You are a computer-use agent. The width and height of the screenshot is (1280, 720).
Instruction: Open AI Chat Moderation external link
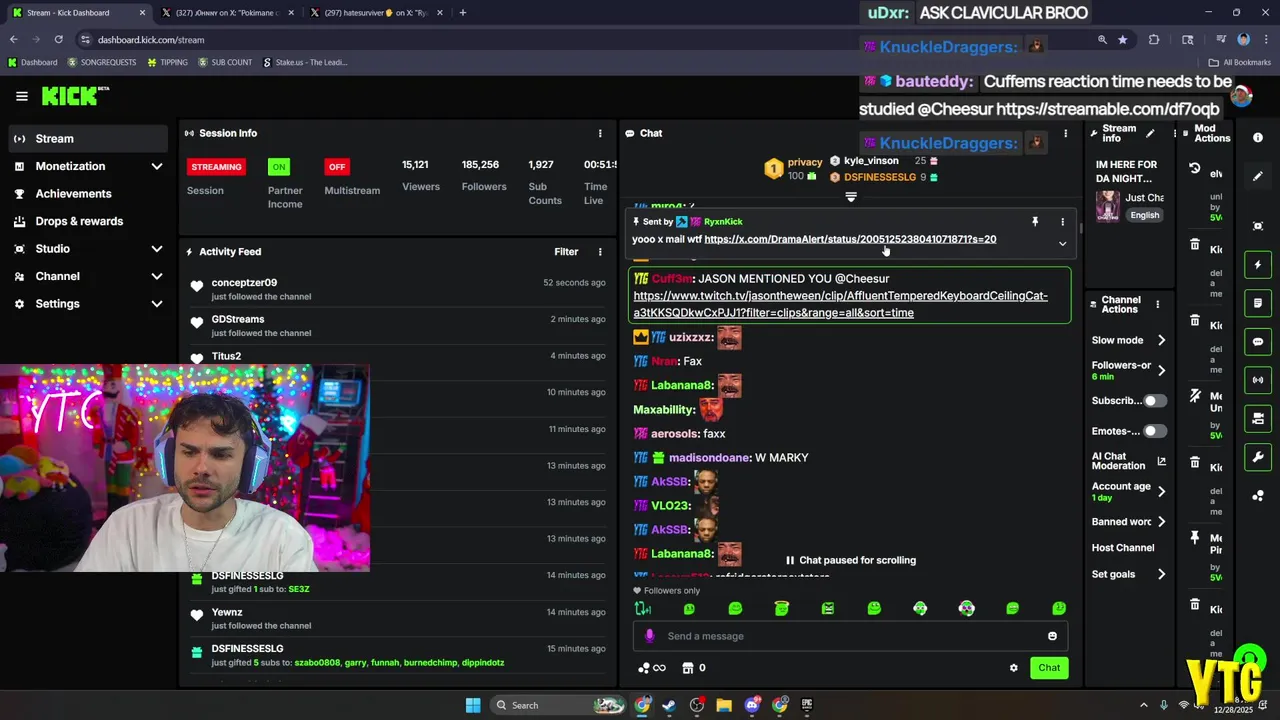tap(1161, 461)
